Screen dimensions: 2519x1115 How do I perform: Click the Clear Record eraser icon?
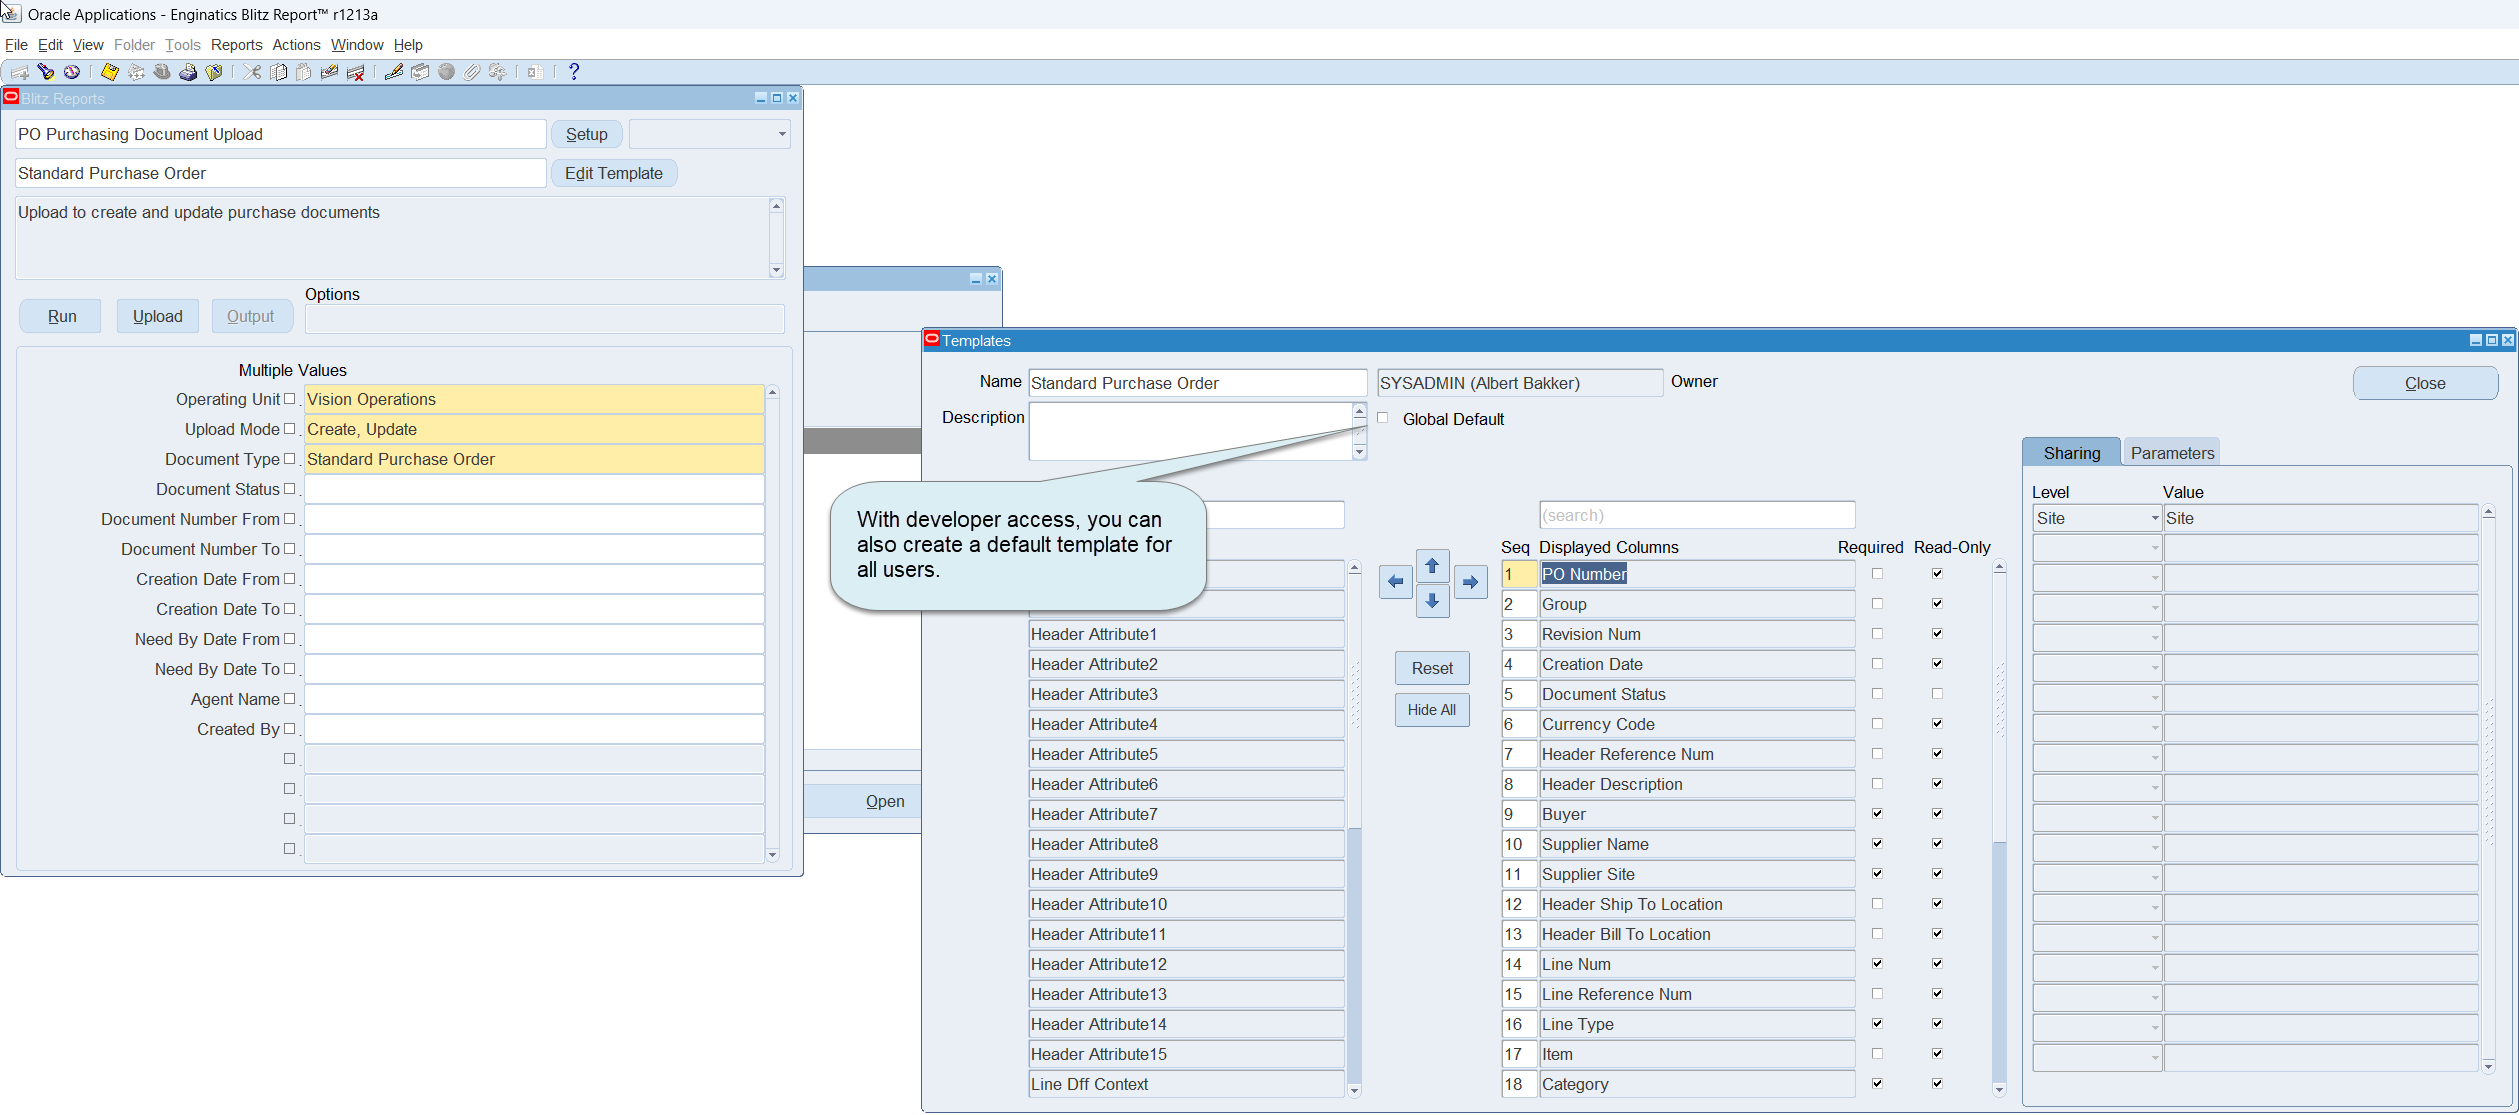coord(330,72)
